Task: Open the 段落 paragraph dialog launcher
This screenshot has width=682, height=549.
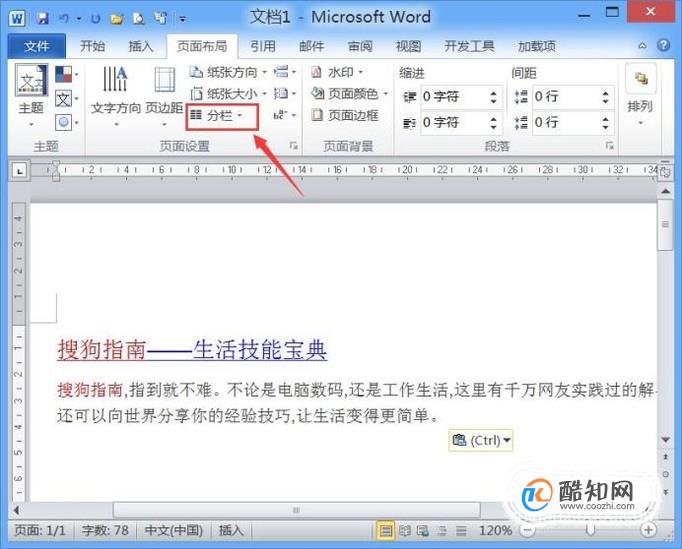Action: [610, 146]
